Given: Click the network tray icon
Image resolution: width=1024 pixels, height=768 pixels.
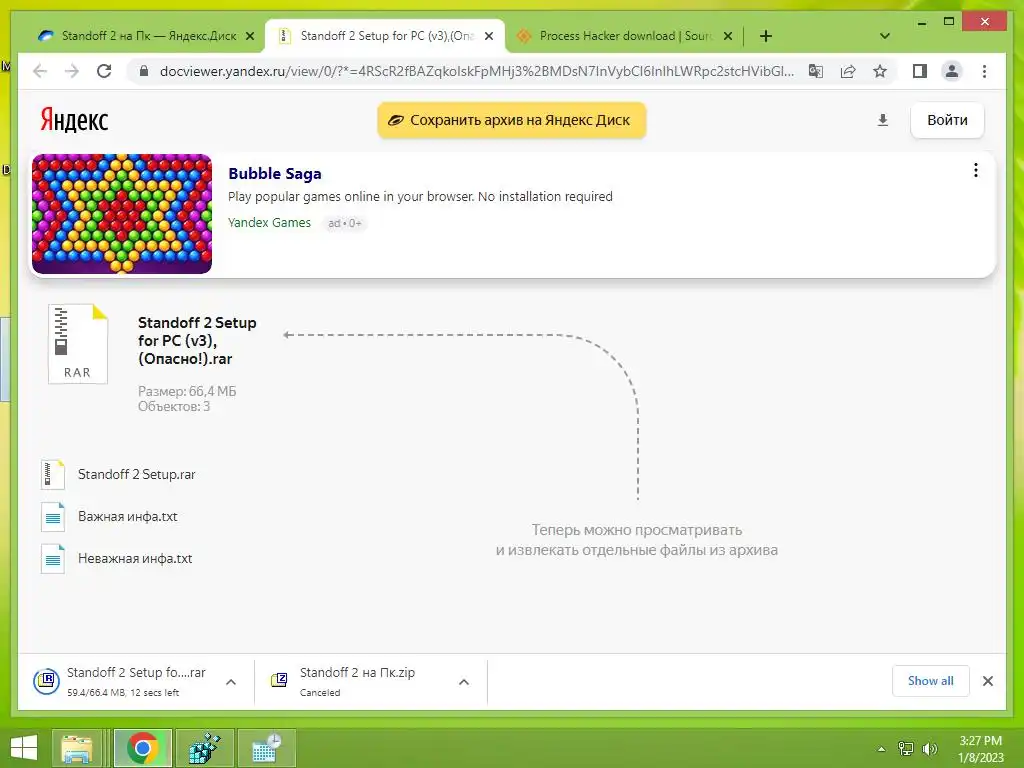Looking at the screenshot, I should [906, 748].
